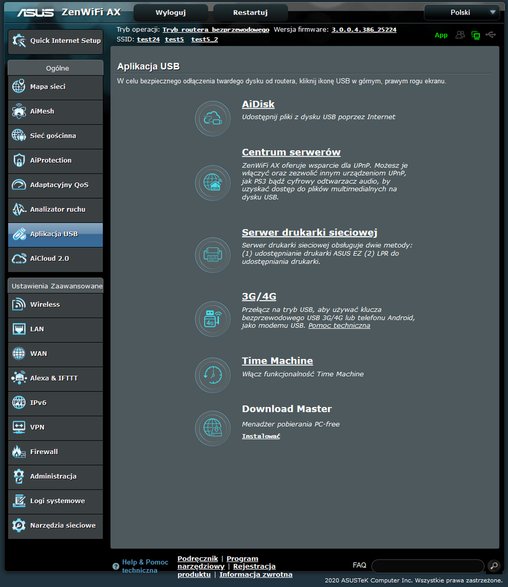Open the Firewall settings menu
The height and width of the screenshot is (587, 508).
(55, 452)
